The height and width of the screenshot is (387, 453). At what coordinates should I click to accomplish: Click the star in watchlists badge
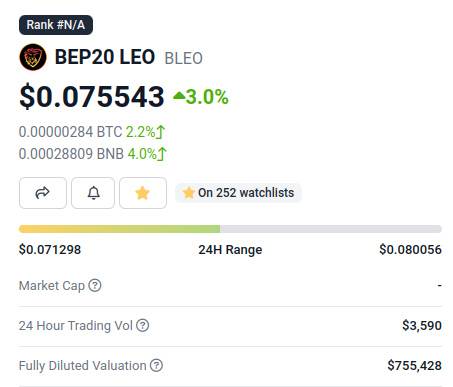(189, 193)
